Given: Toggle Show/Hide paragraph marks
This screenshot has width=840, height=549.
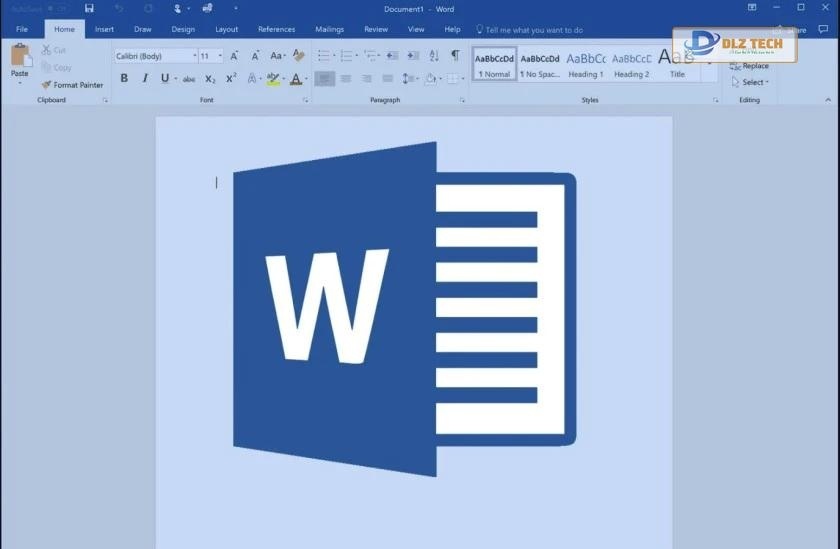Looking at the screenshot, I should 455,56.
